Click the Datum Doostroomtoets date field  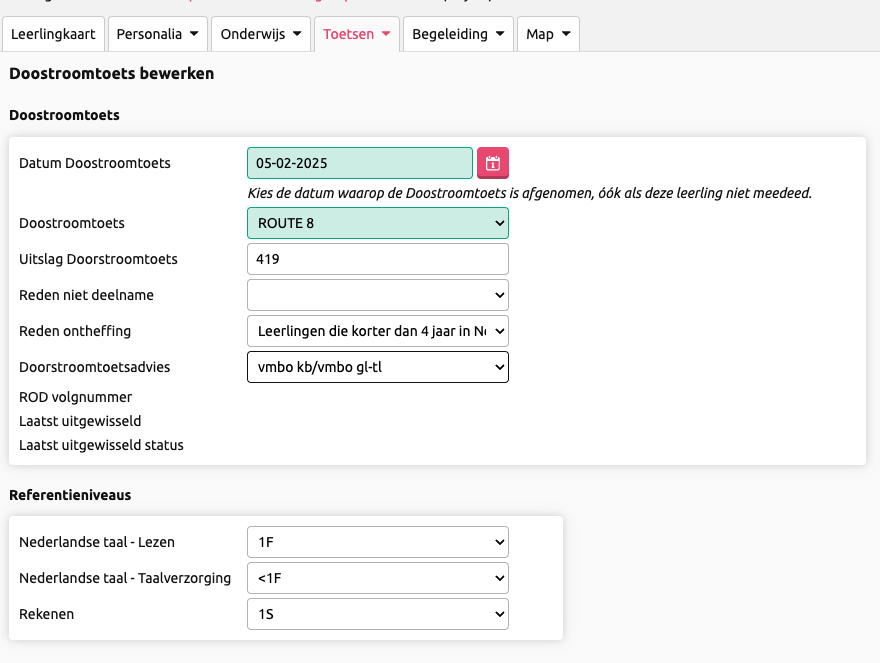coord(360,163)
